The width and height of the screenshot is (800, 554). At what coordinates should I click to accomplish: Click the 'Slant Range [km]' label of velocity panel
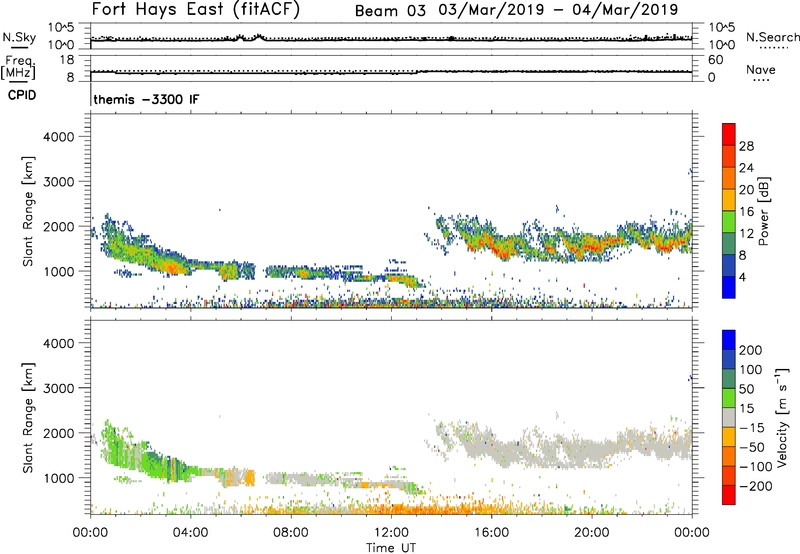pos(28,418)
